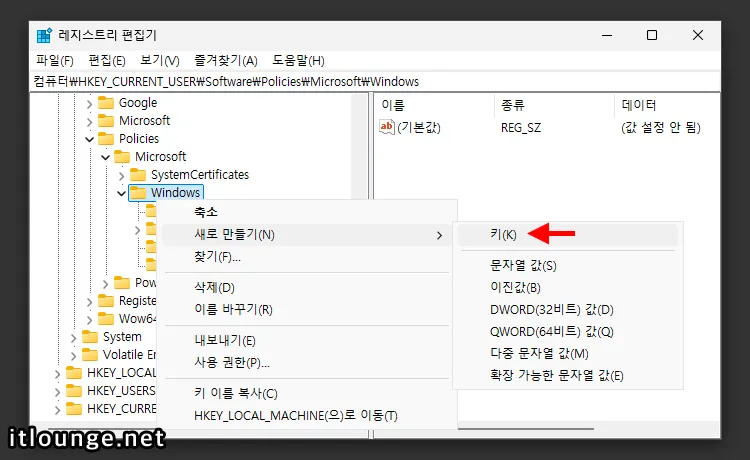
Task: Minimize the Registry Editor window
Action: pos(607,35)
